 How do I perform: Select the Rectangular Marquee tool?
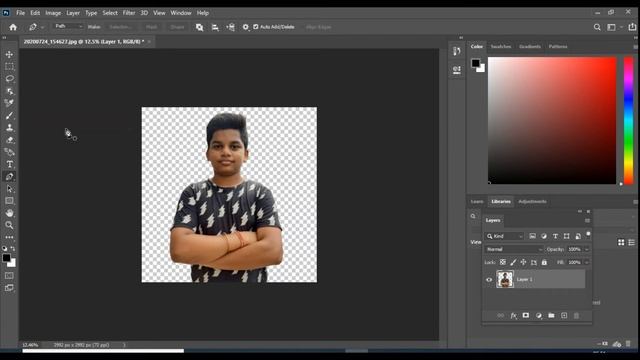click(x=9, y=66)
